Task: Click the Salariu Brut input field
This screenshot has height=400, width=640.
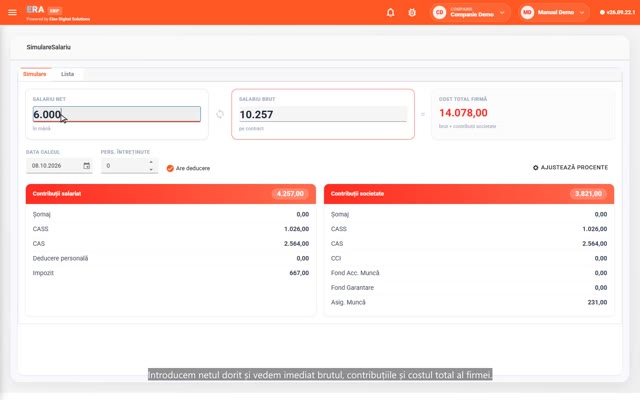Action: pyautogui.click(x=323, y=114)
